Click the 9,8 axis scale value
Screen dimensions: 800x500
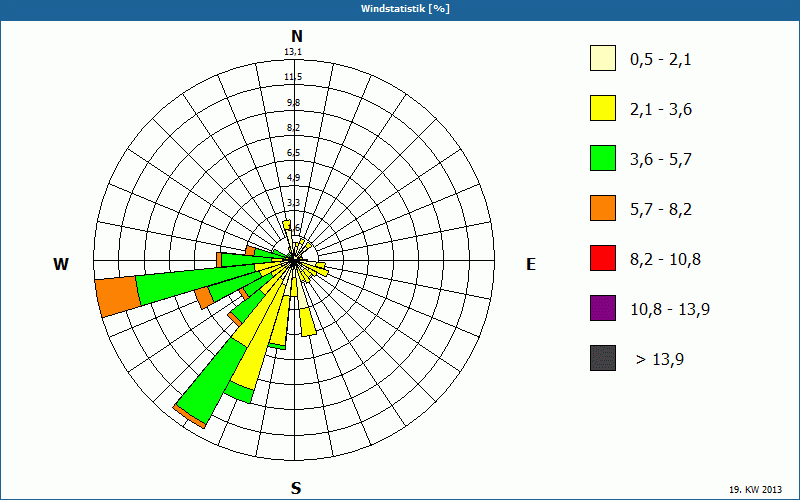(x=293, y=103)
